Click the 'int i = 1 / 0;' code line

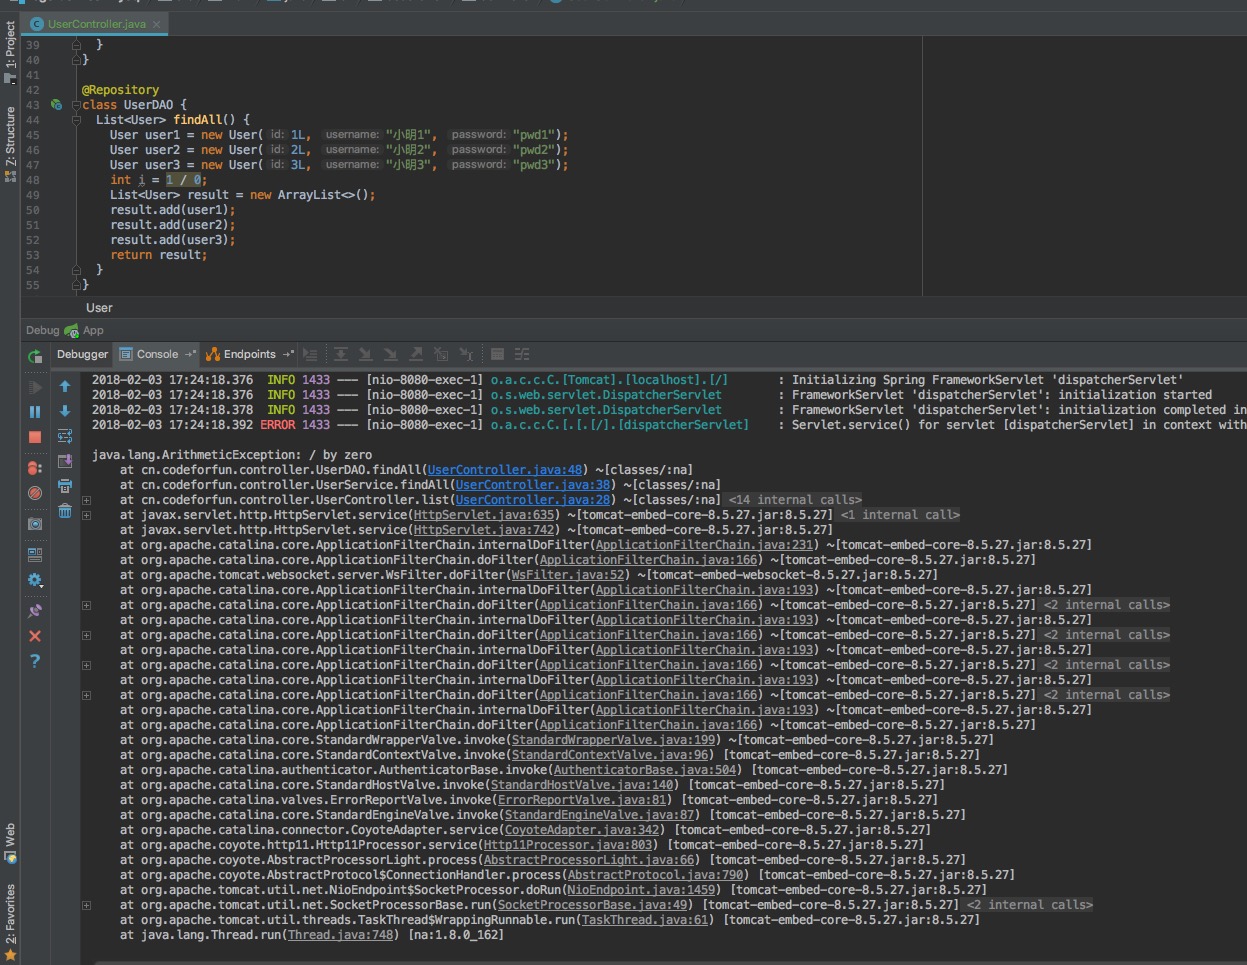point(159,180)
